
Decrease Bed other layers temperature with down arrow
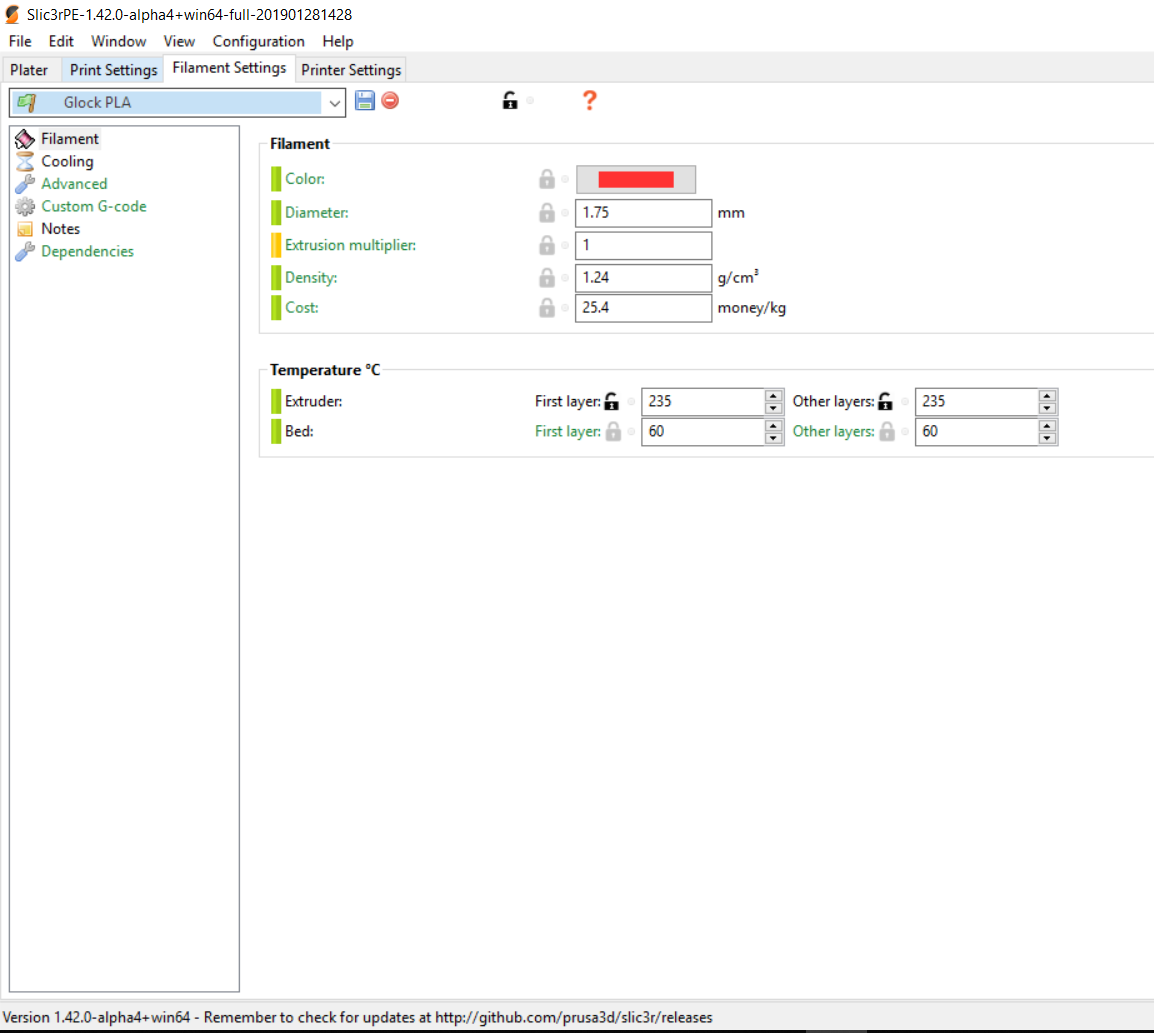pyautogui.click(x=1047, y=438)
